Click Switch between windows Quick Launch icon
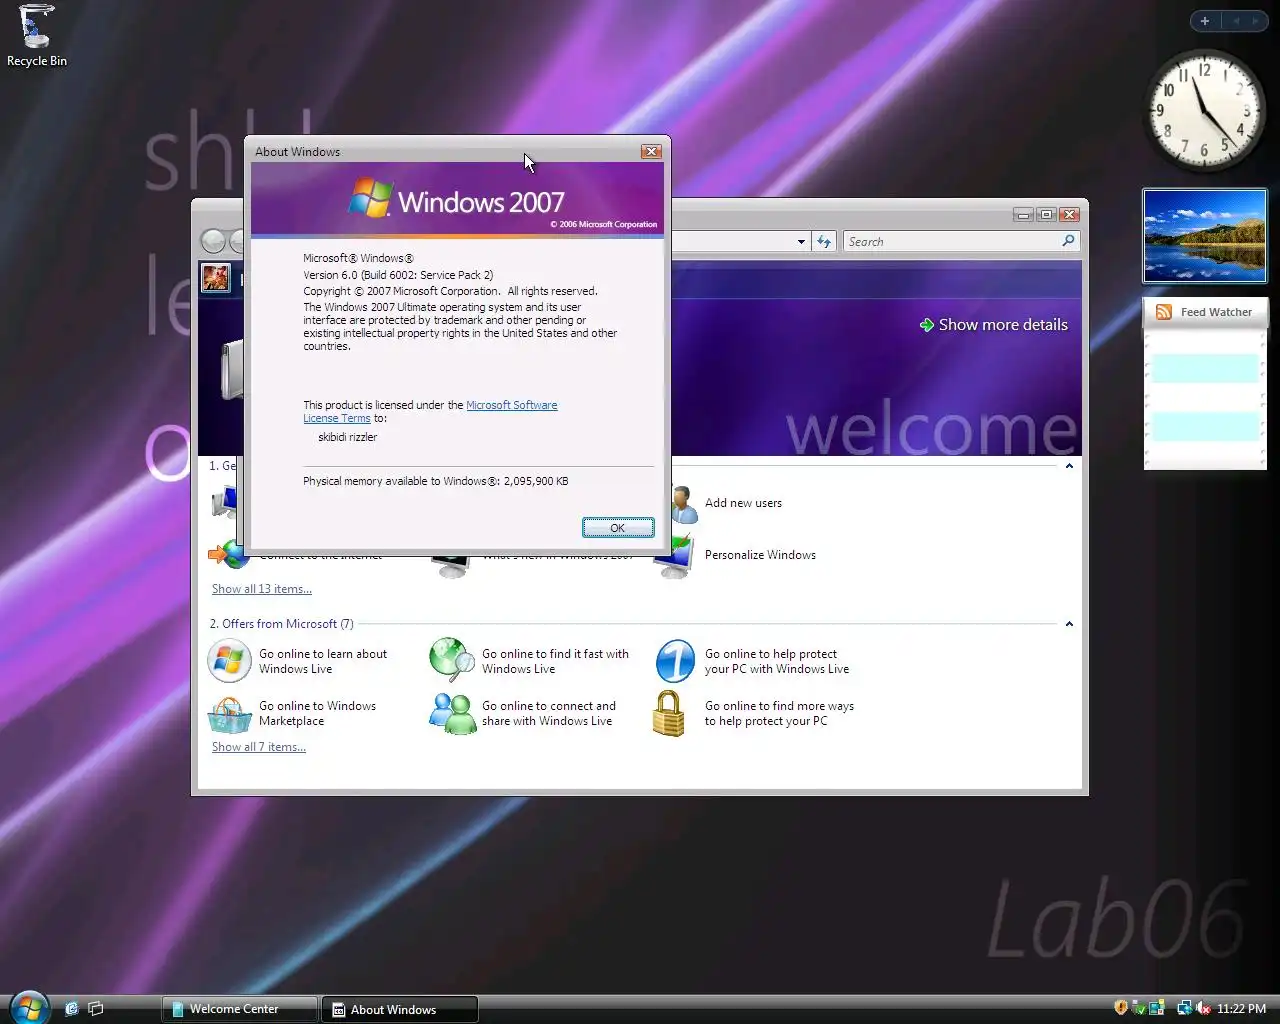This screenshot has height=1024, width=1280. [96, 1009]
